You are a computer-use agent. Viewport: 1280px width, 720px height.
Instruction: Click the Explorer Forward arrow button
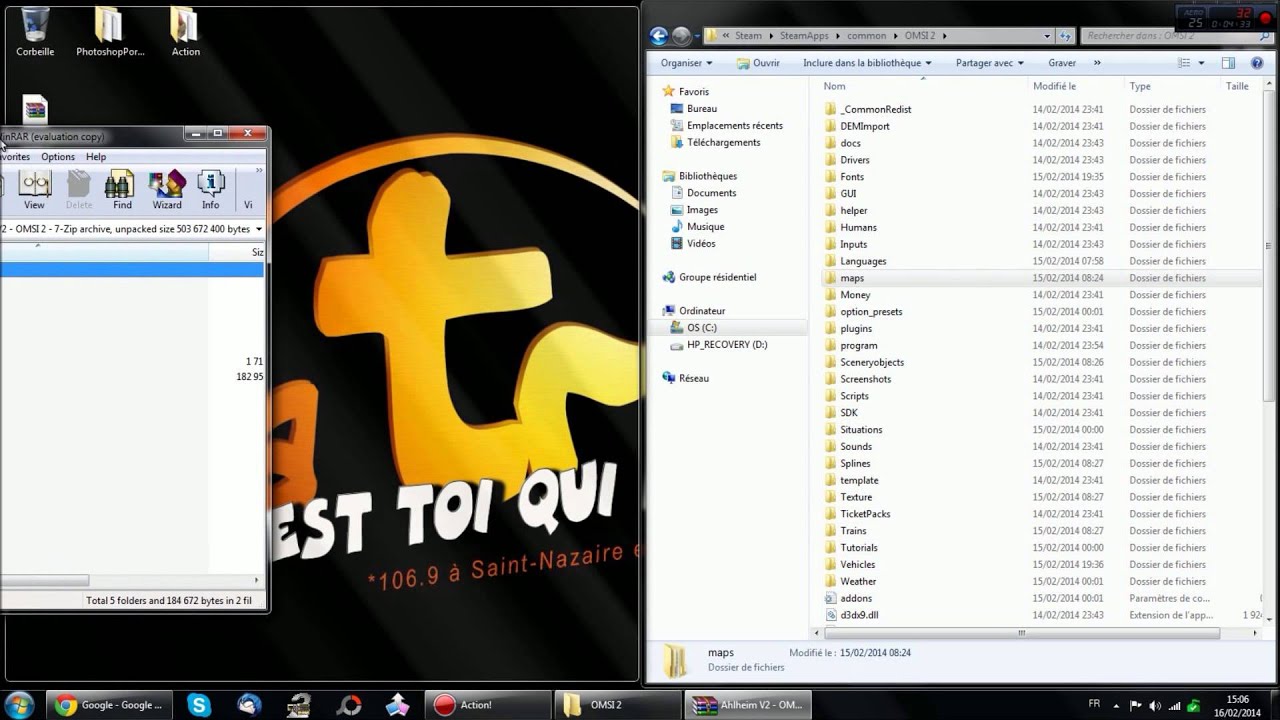[x=682, y=36]
